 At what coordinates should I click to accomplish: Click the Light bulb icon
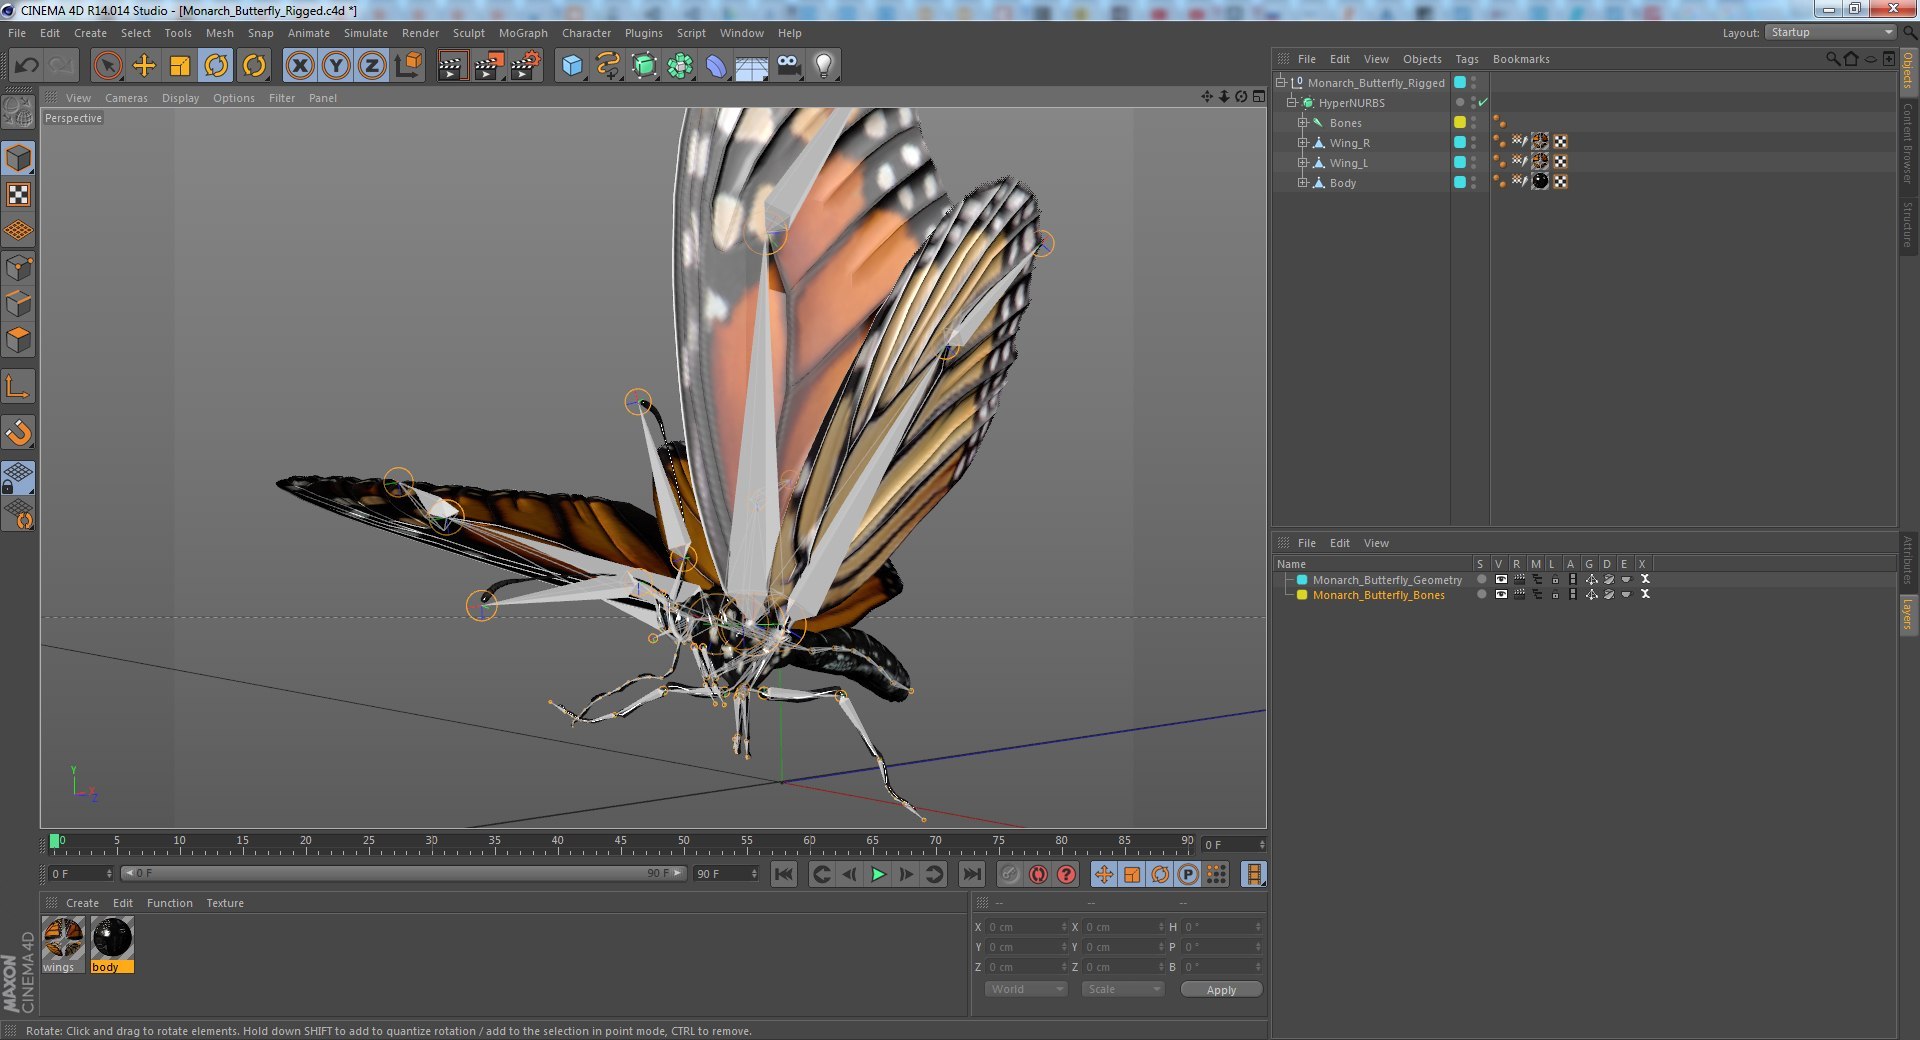(x=824, y=66)
